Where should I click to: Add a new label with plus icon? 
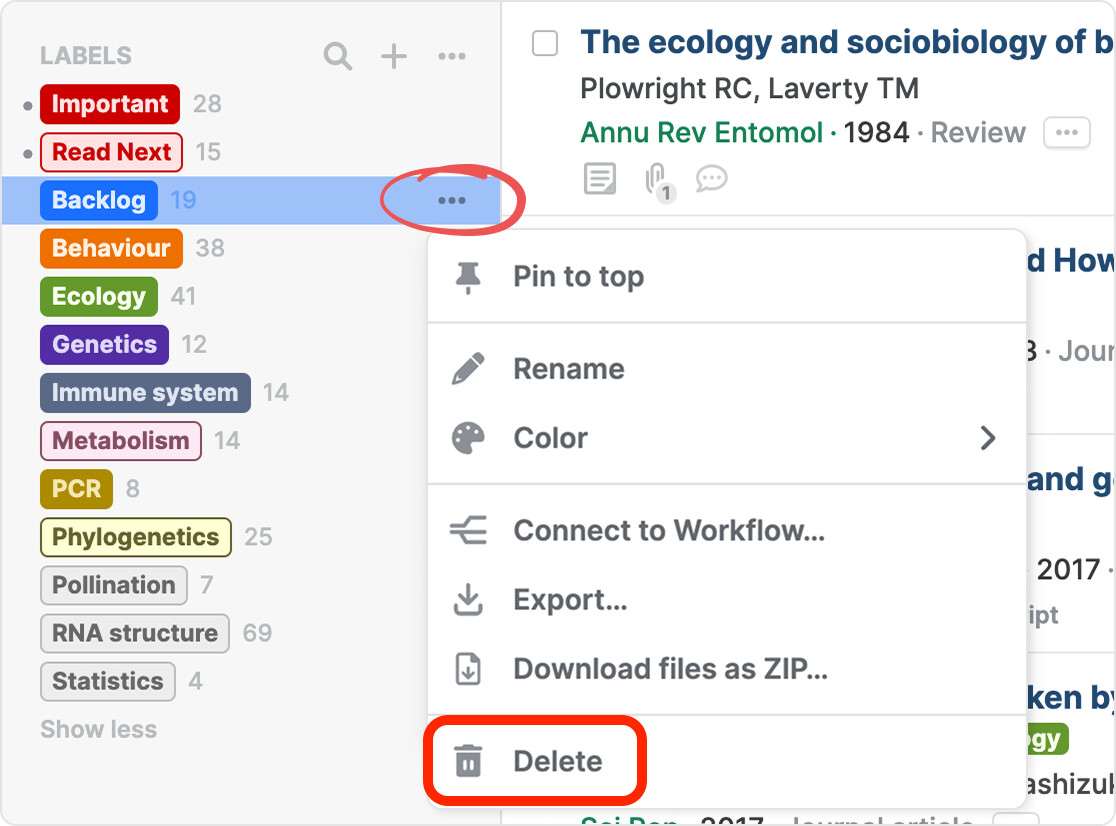coord(394,56)
